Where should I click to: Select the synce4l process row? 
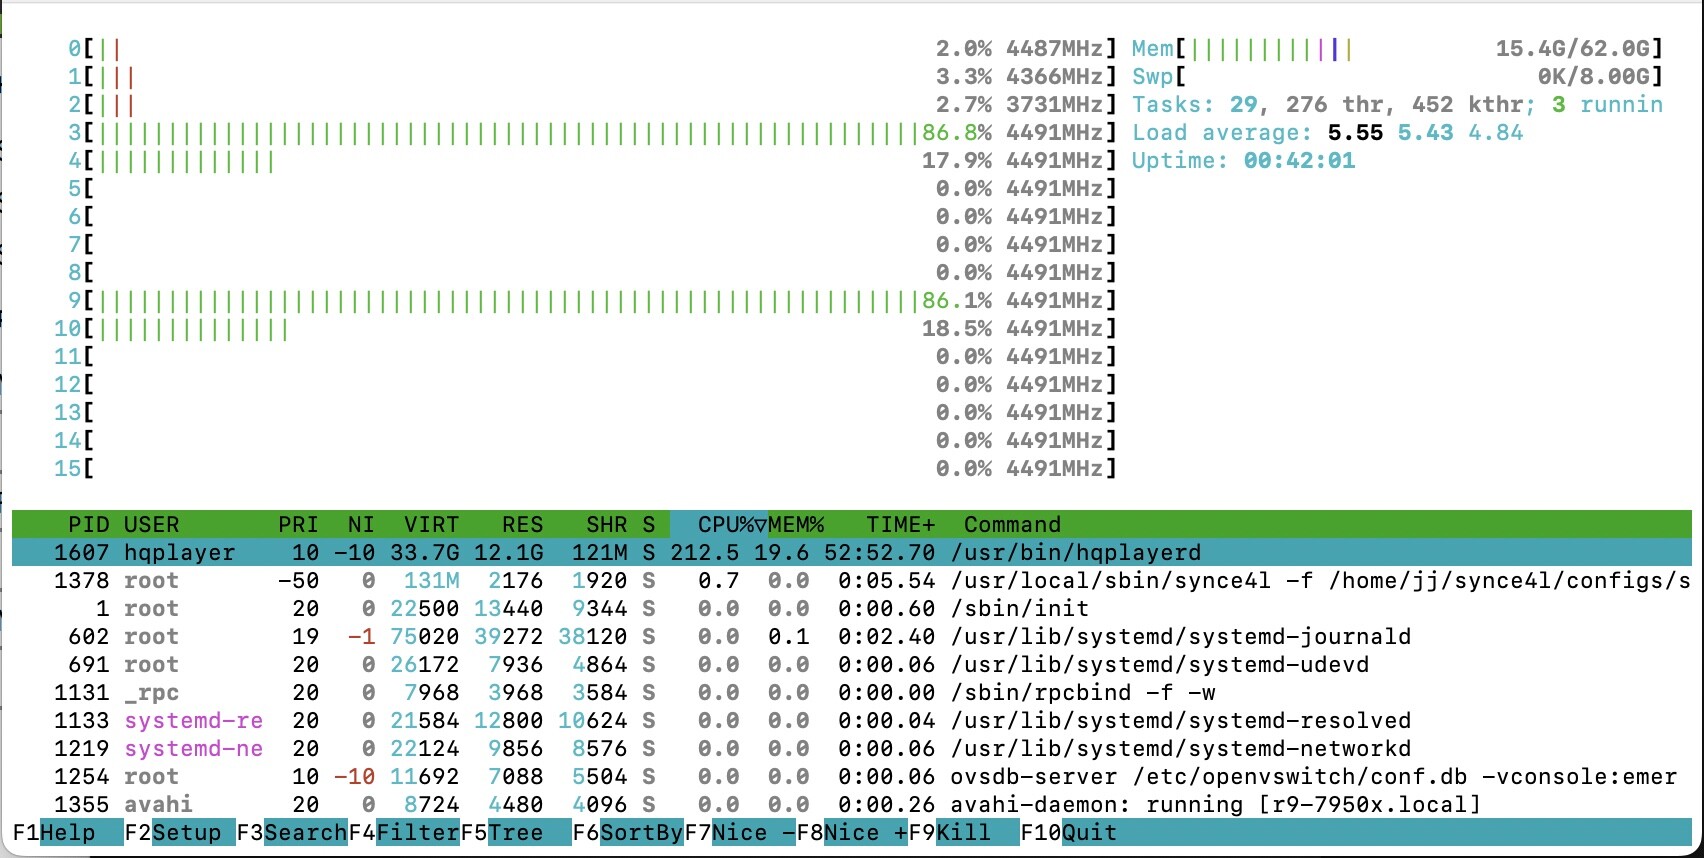pos(852,580)
